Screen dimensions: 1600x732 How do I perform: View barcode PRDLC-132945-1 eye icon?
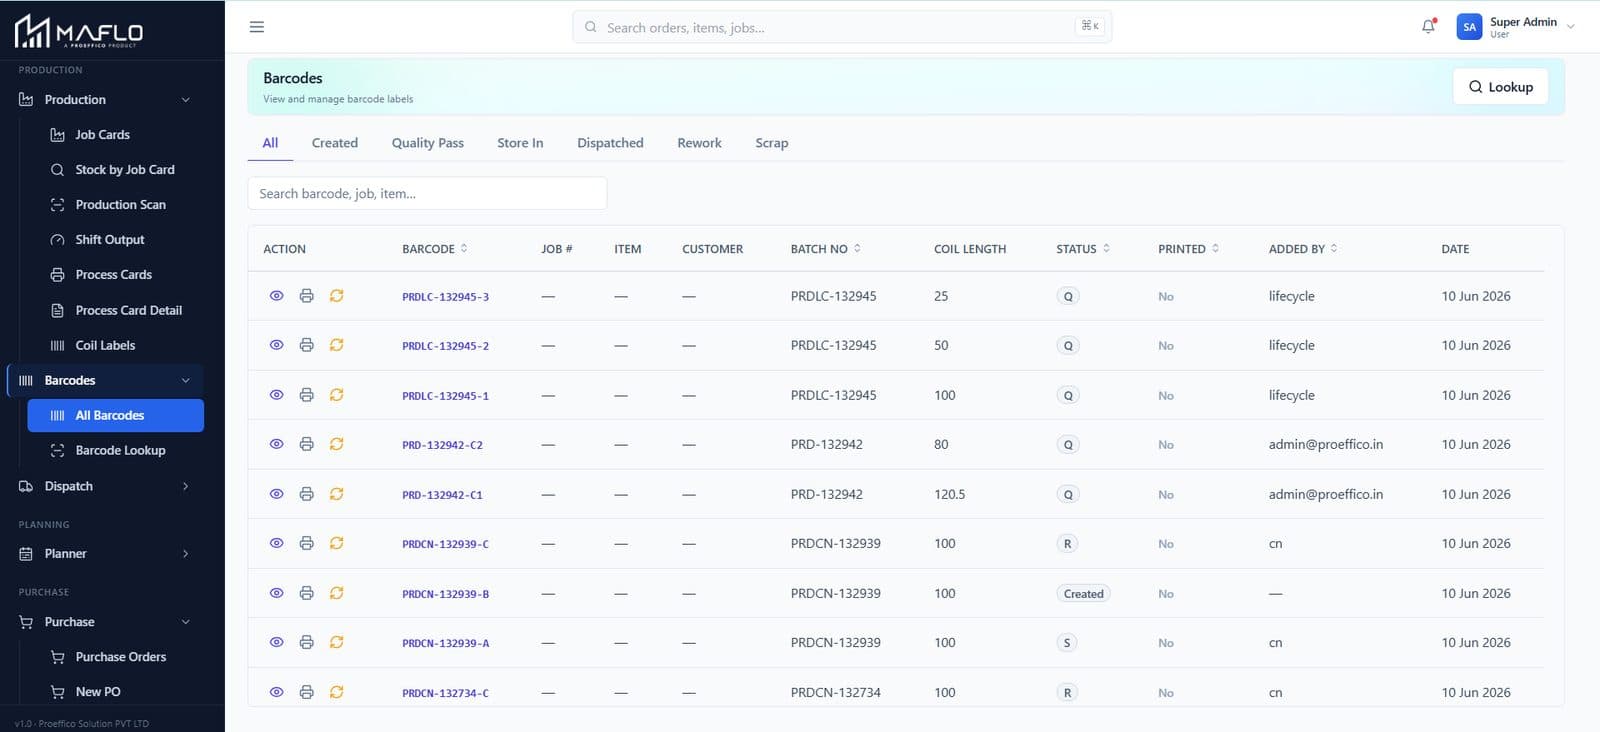point(277,395)
